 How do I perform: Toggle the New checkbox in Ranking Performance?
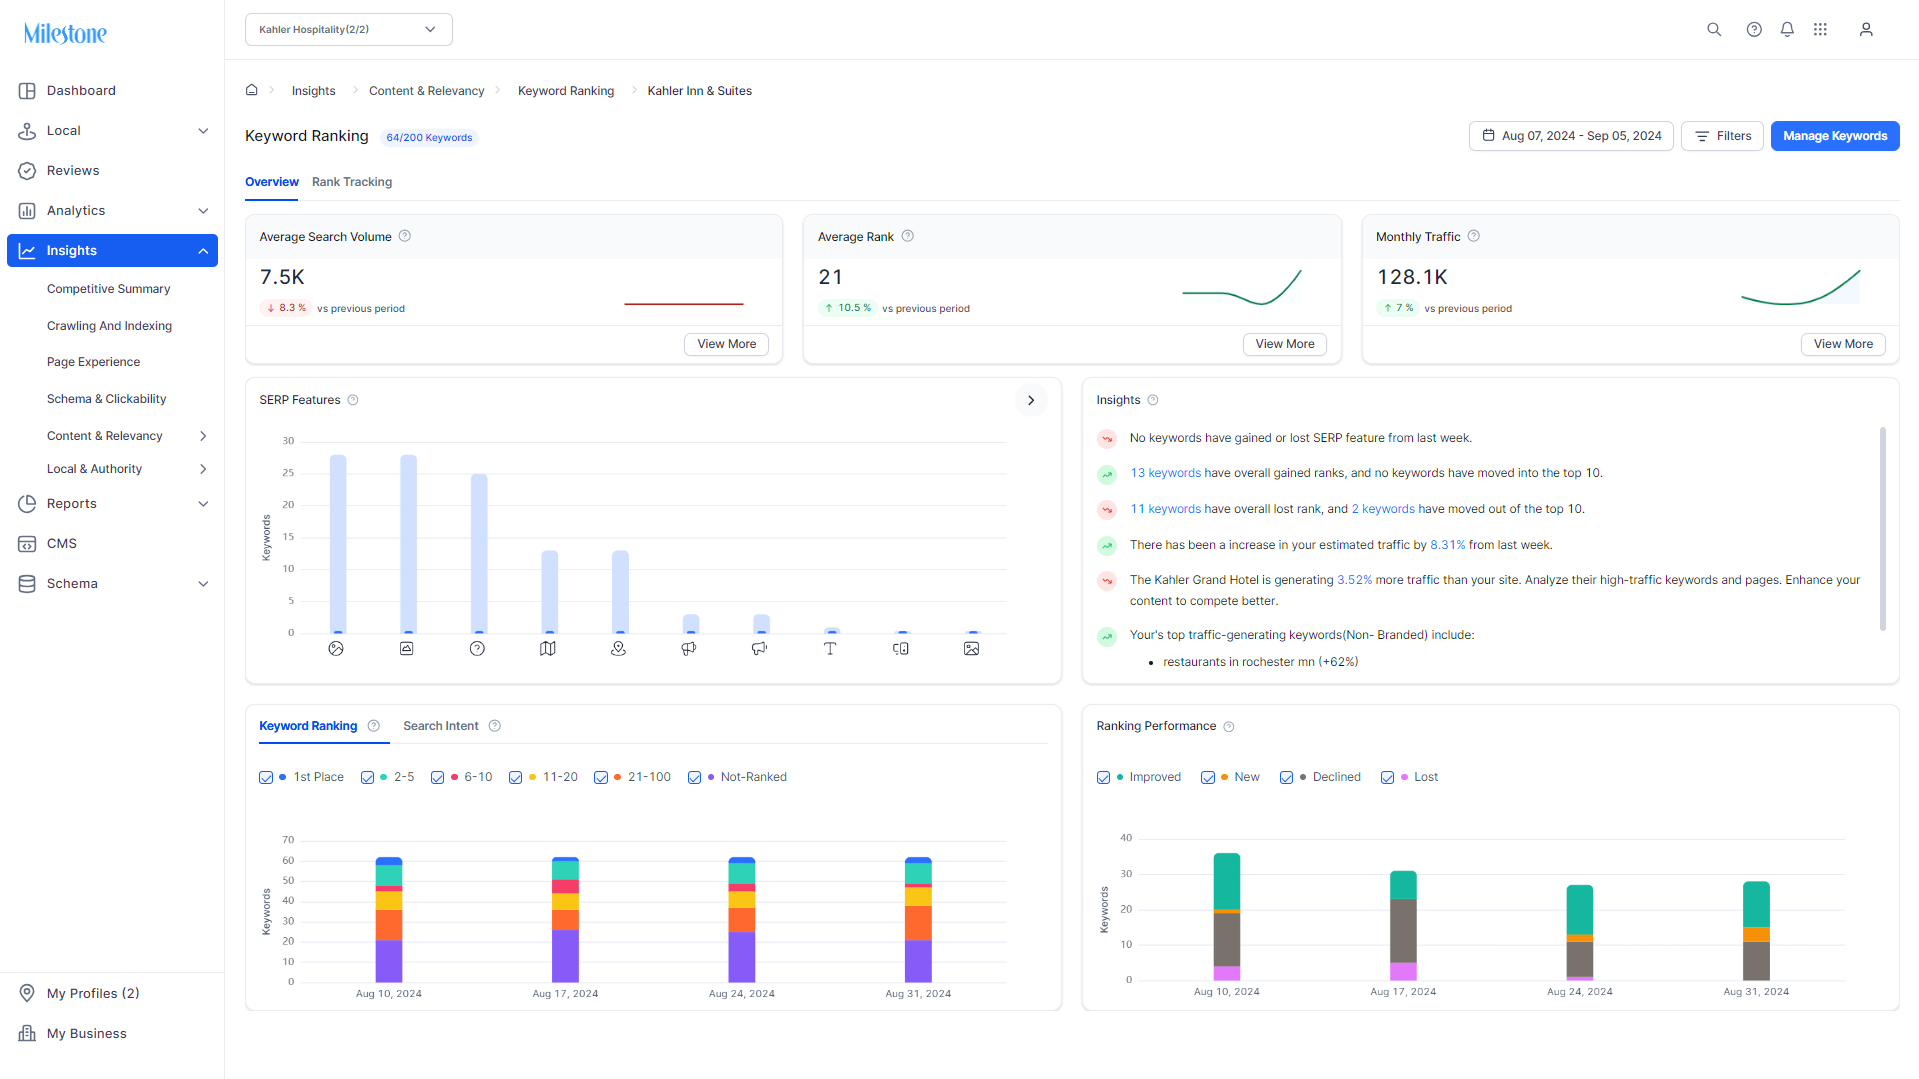point(1208,778)
